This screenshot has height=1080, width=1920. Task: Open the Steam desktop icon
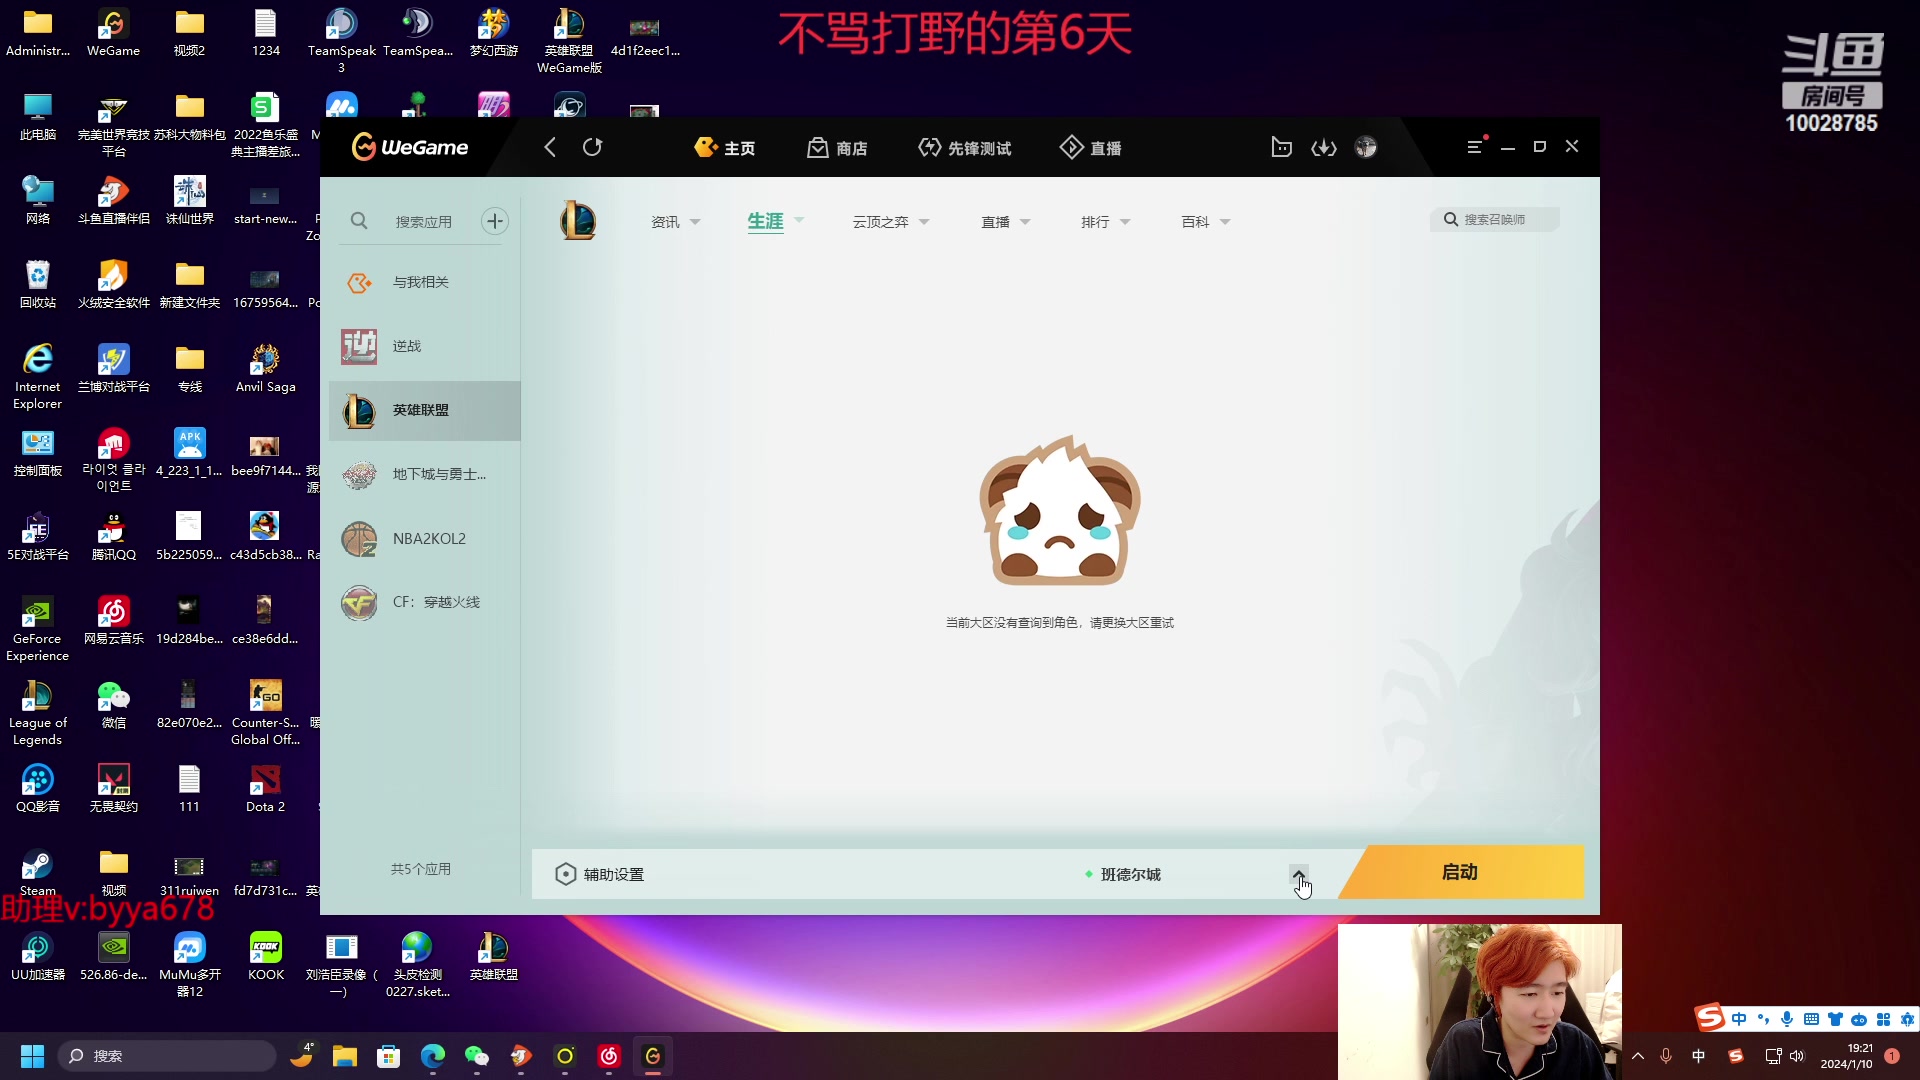pos(38,872)
